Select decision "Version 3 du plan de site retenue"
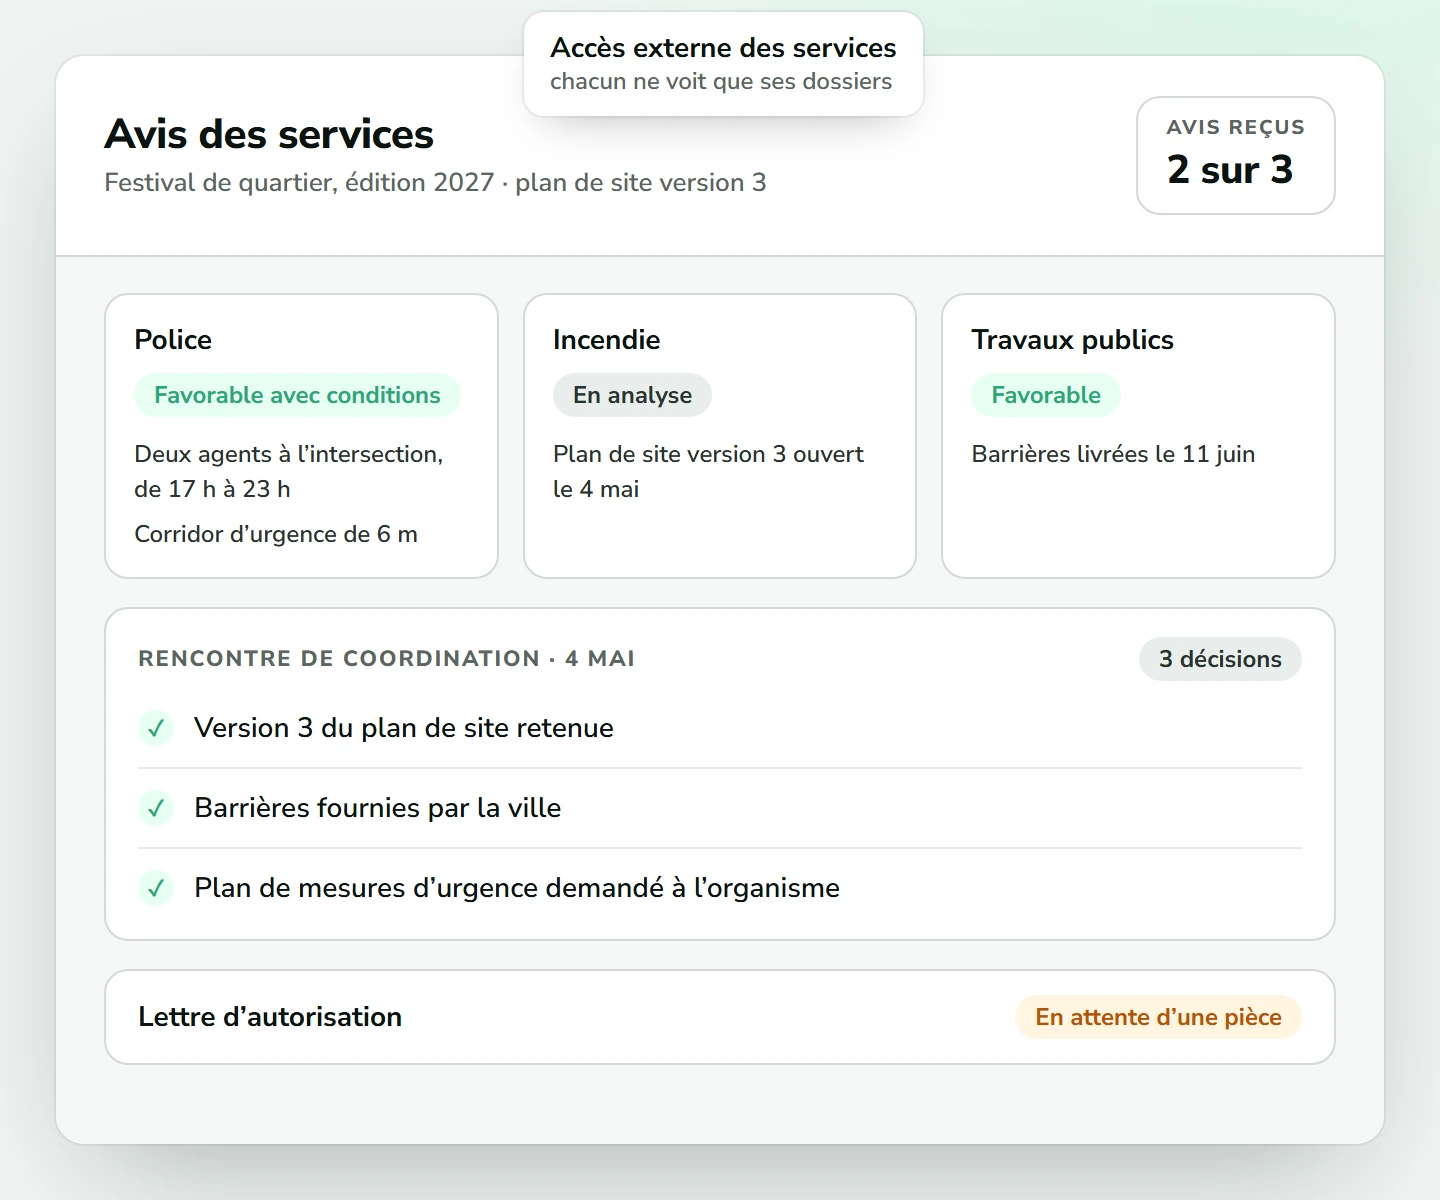The image size is (1440, 1200). [404, 728]
